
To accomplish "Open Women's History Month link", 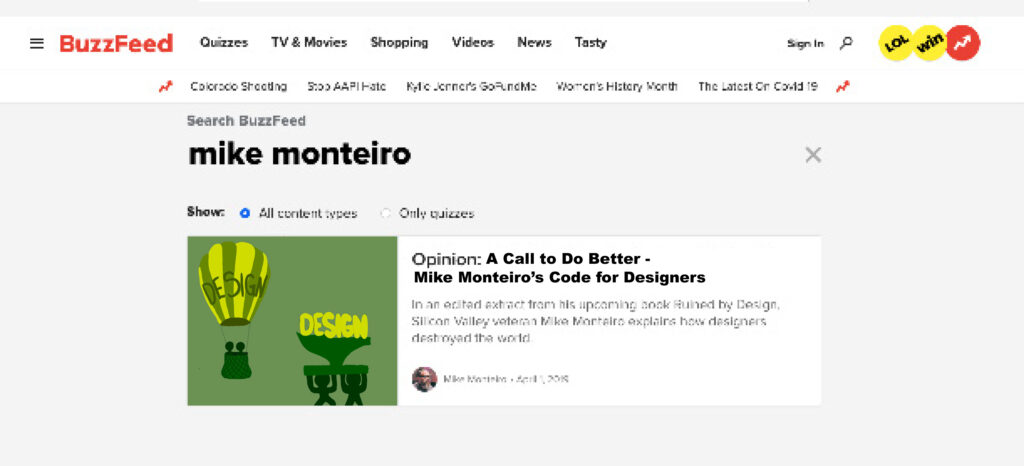I will pos(617,86).
